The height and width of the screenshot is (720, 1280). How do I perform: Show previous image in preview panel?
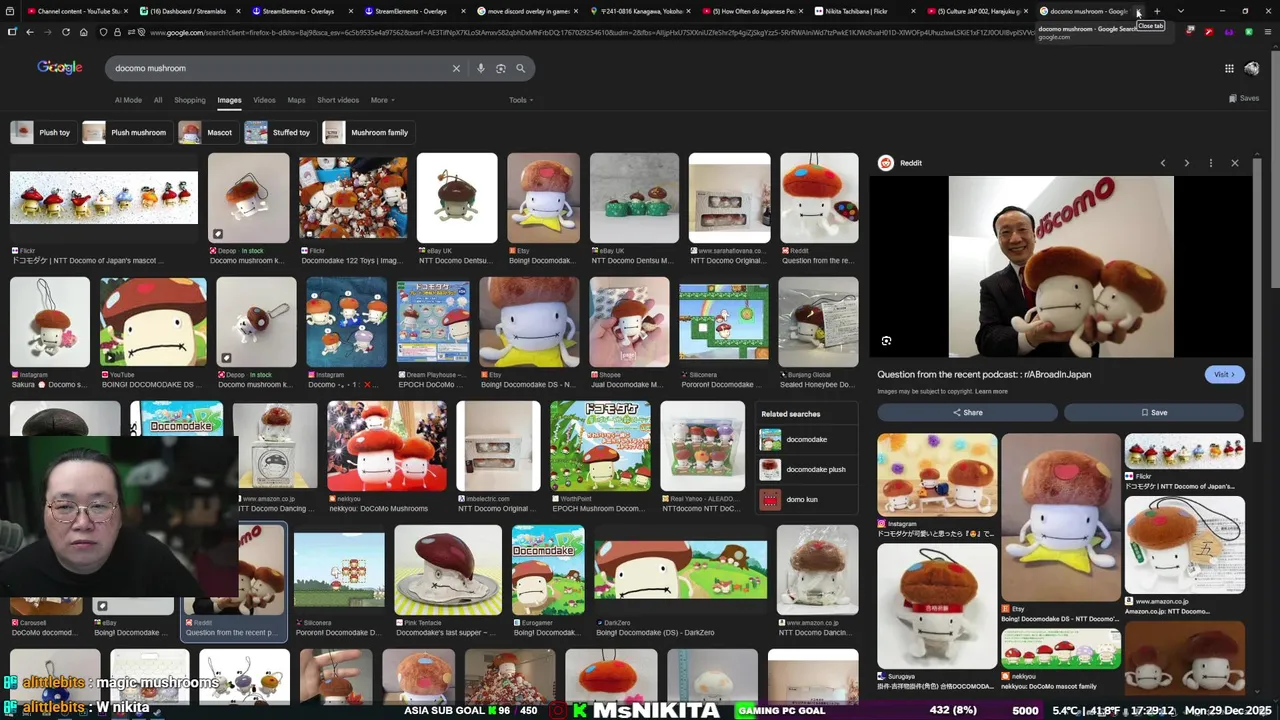pos(1163,163)
